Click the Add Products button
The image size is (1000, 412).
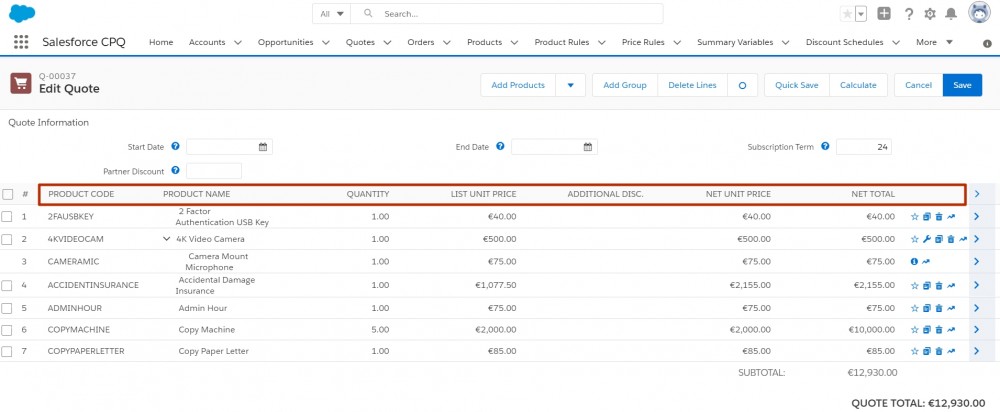point(518,85)
